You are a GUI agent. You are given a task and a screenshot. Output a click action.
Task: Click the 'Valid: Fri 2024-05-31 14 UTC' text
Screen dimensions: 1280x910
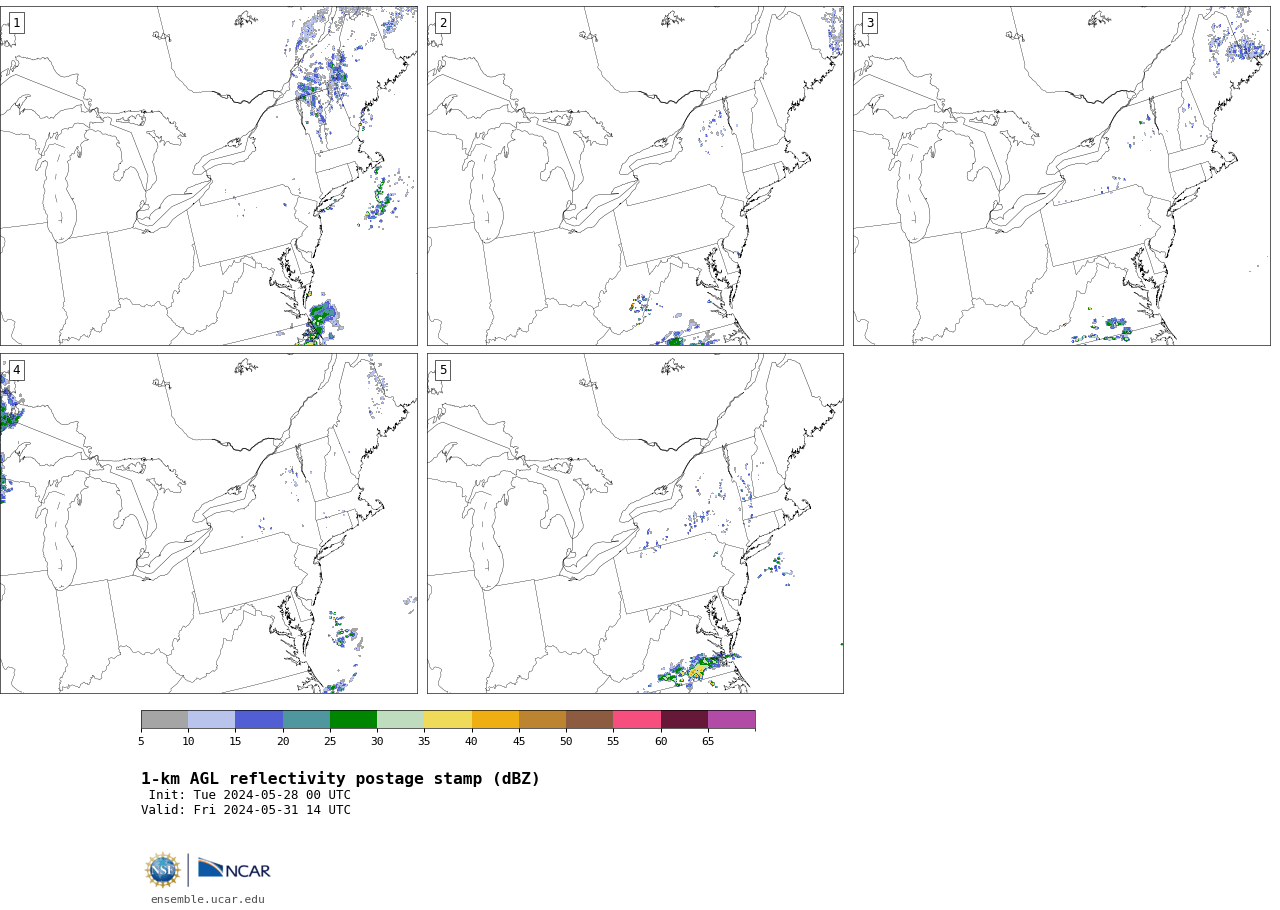(x=246, y=811)
